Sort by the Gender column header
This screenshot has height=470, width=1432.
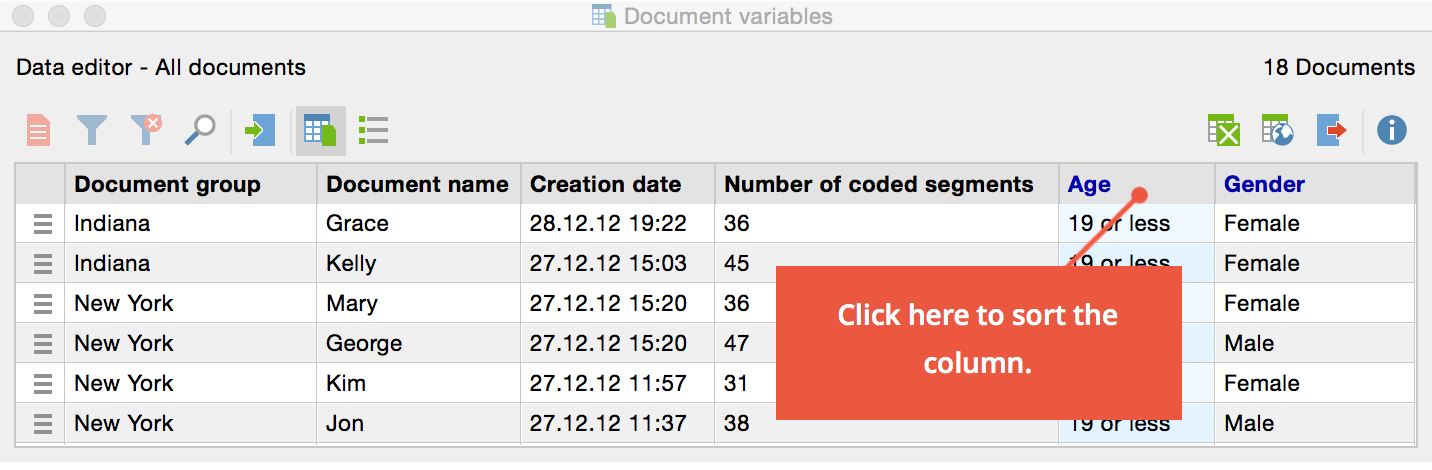[x=1264, y=184]
